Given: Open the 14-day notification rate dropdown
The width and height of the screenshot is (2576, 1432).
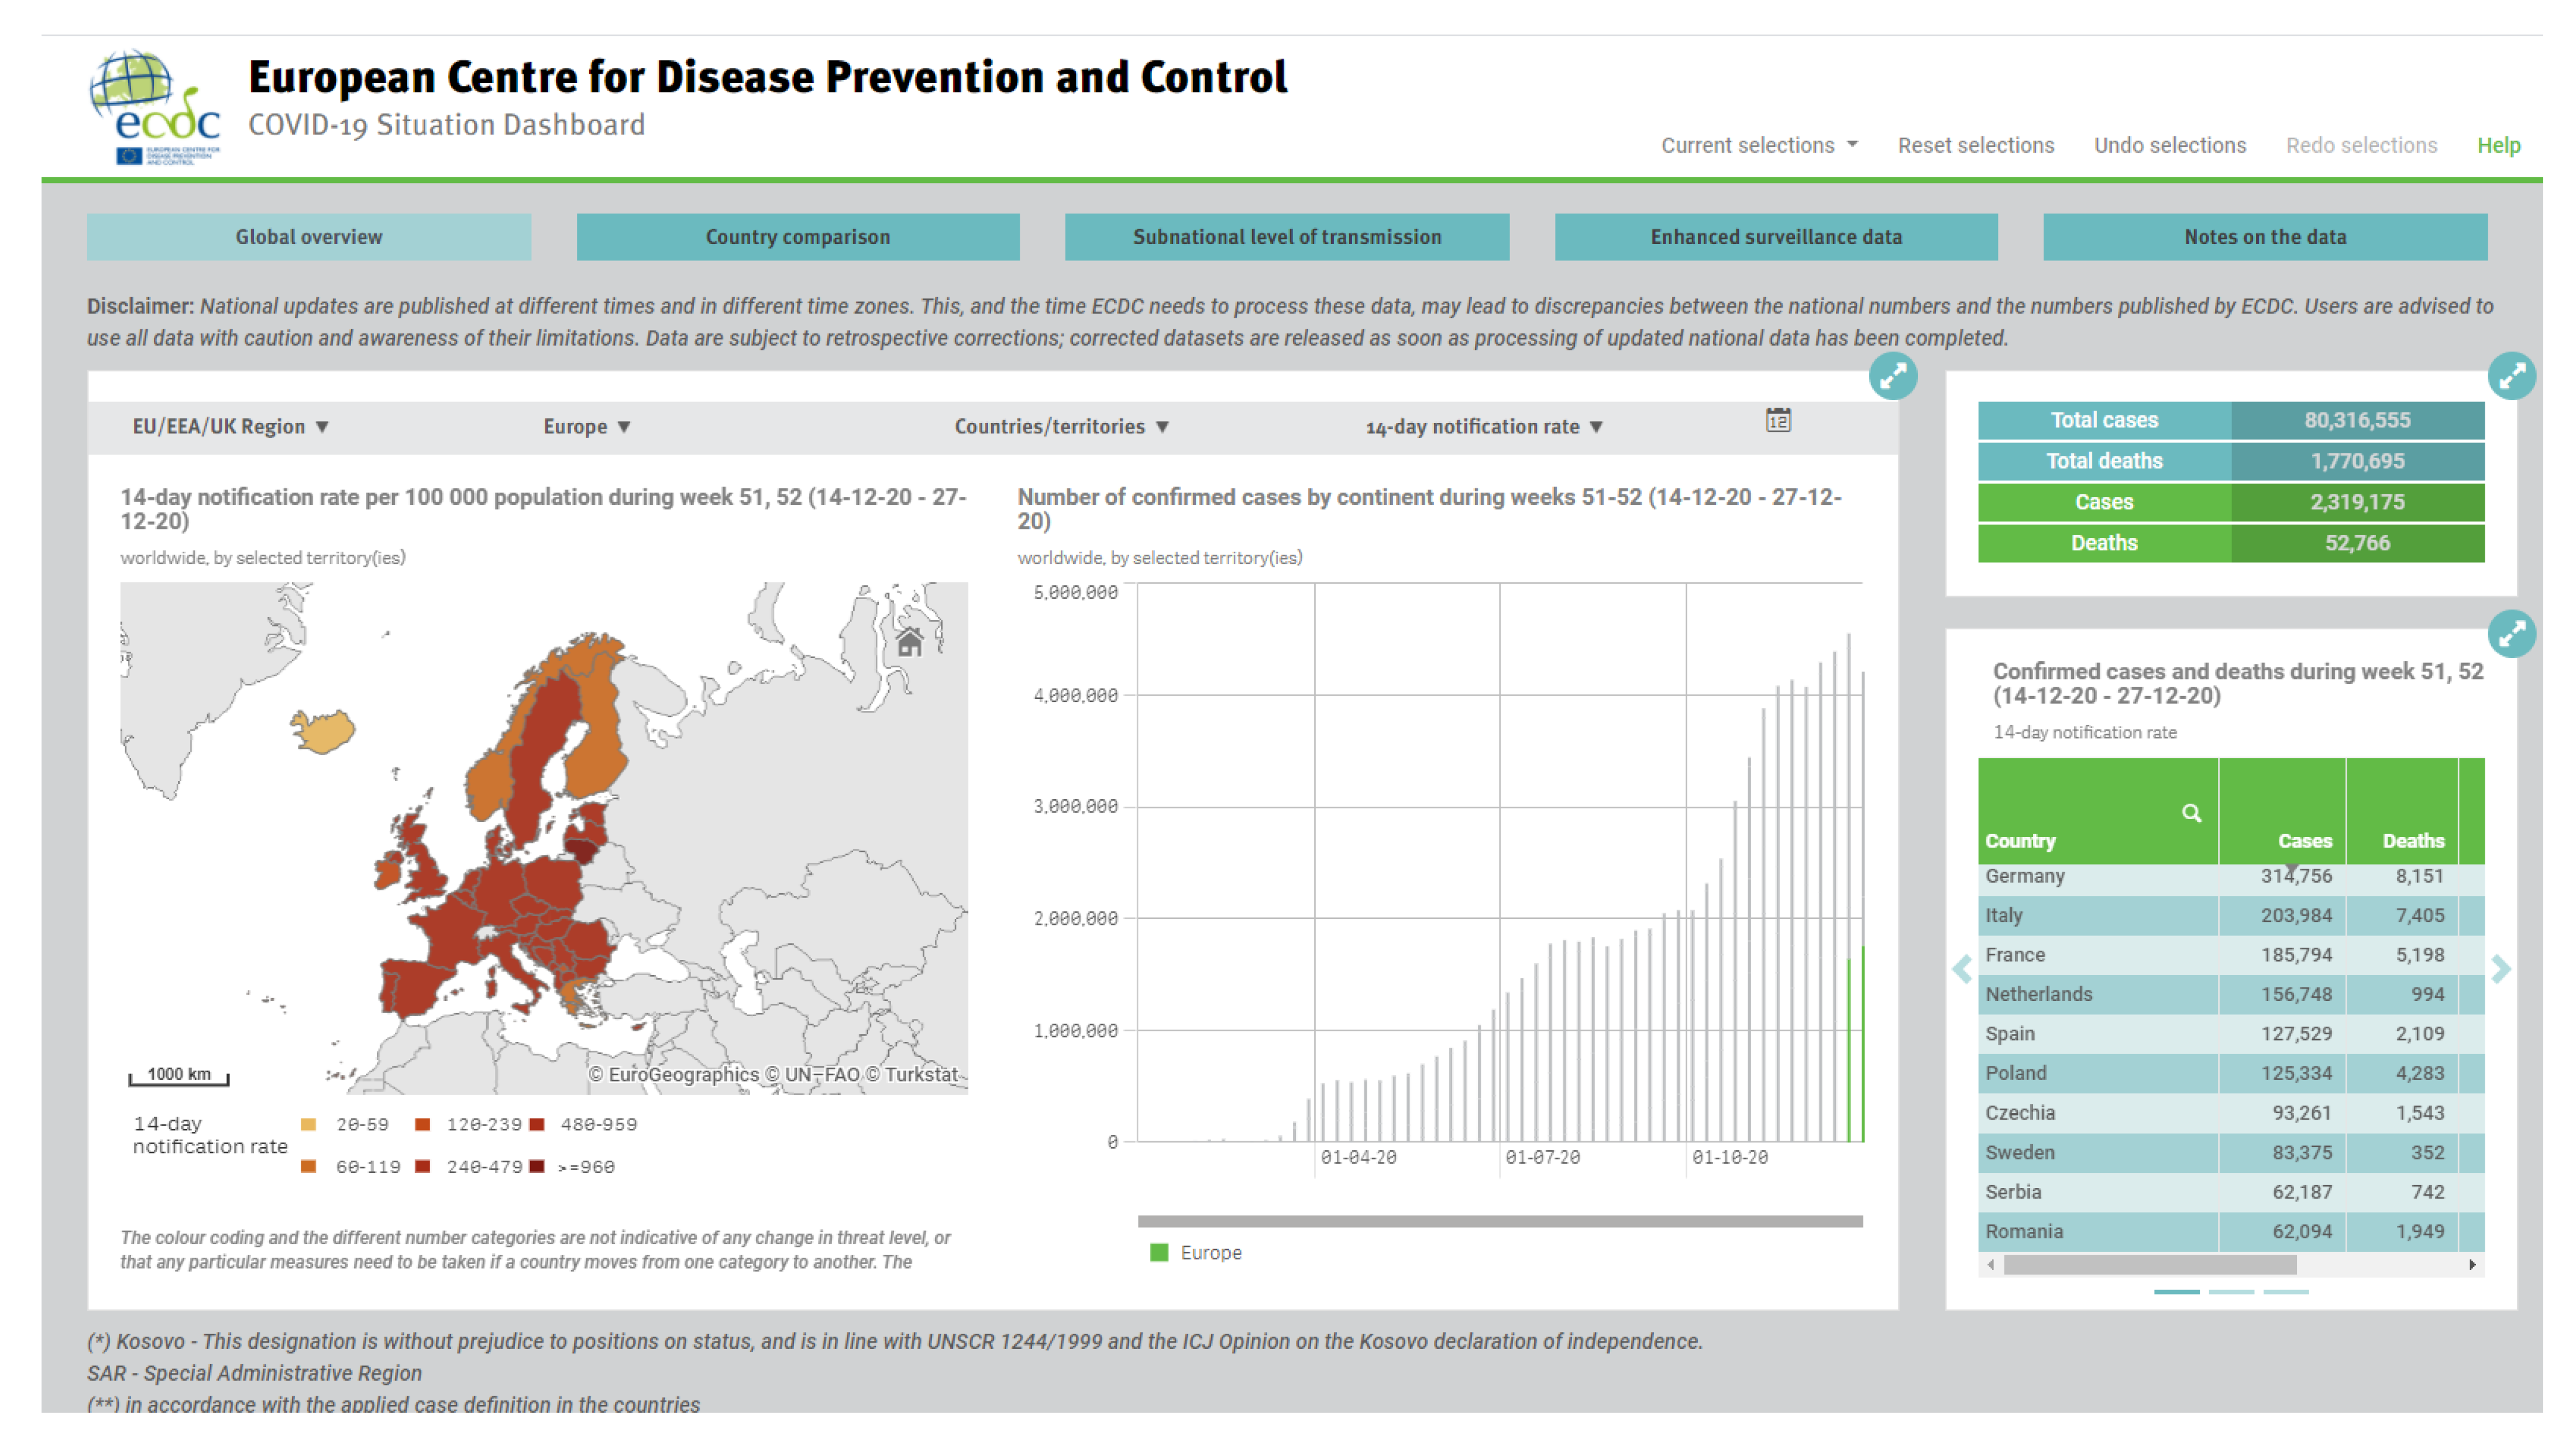Looking at the screenshot, I should (x=1483, y=427).
